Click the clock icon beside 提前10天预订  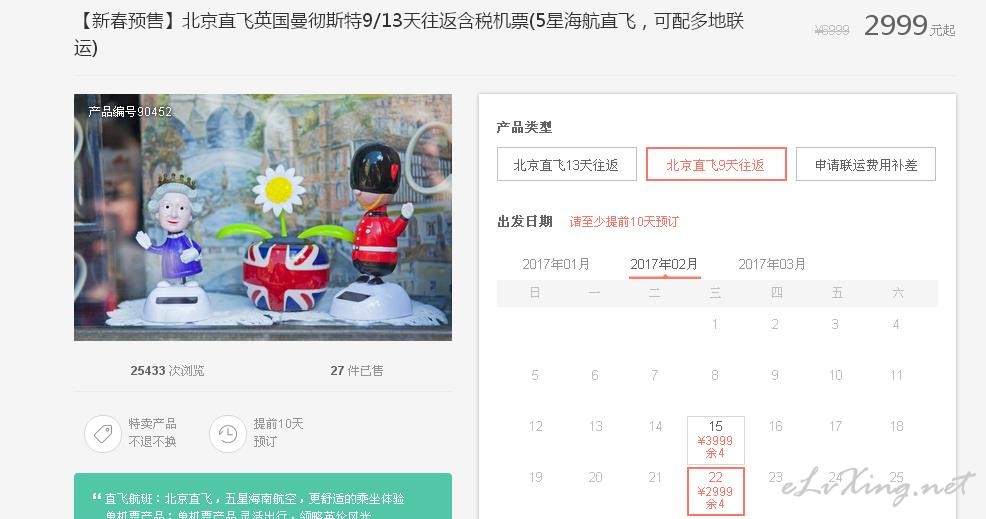click(x=228, y=433)
